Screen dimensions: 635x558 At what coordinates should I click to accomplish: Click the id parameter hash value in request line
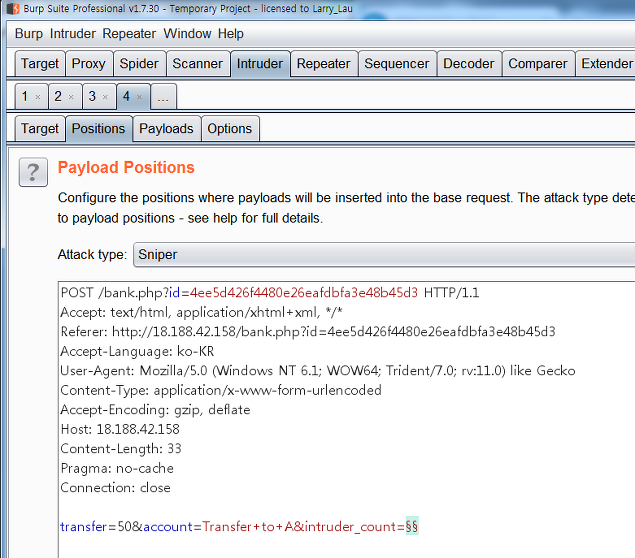(x=304, y=292)
